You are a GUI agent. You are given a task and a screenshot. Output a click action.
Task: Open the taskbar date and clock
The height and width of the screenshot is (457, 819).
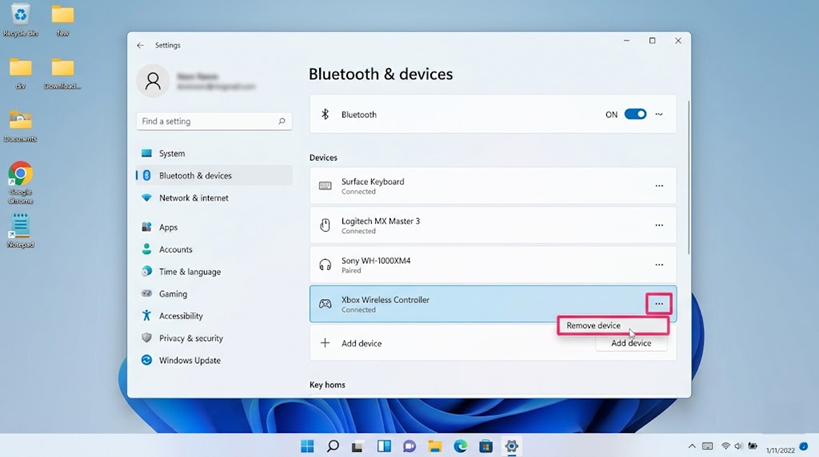point(780,450)
